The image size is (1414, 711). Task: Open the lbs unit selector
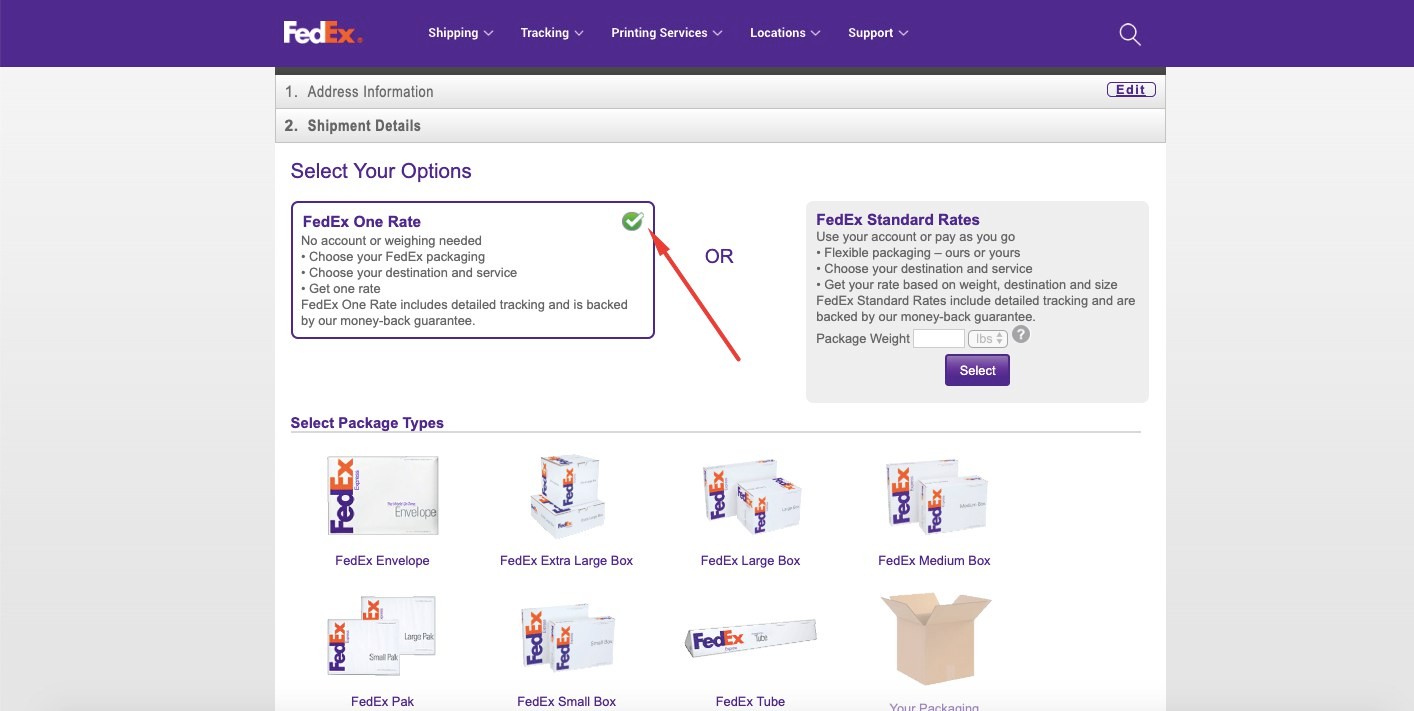click(x=988, y=338)
